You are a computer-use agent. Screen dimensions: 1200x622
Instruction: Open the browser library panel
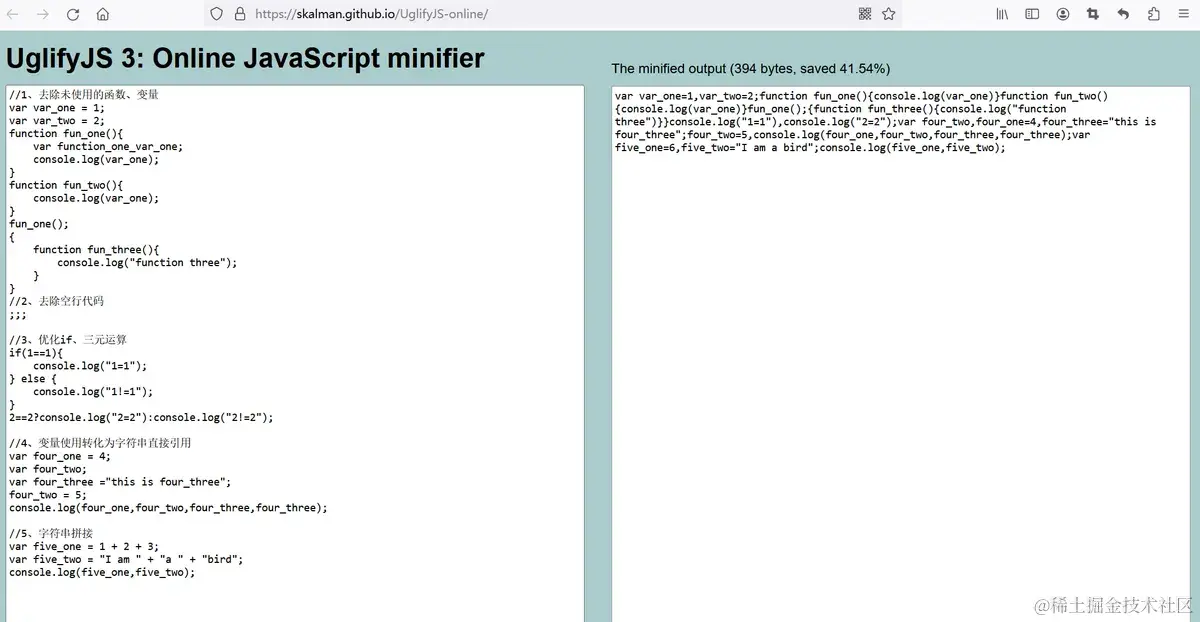pyautogui.click(x=1002, y=14)
